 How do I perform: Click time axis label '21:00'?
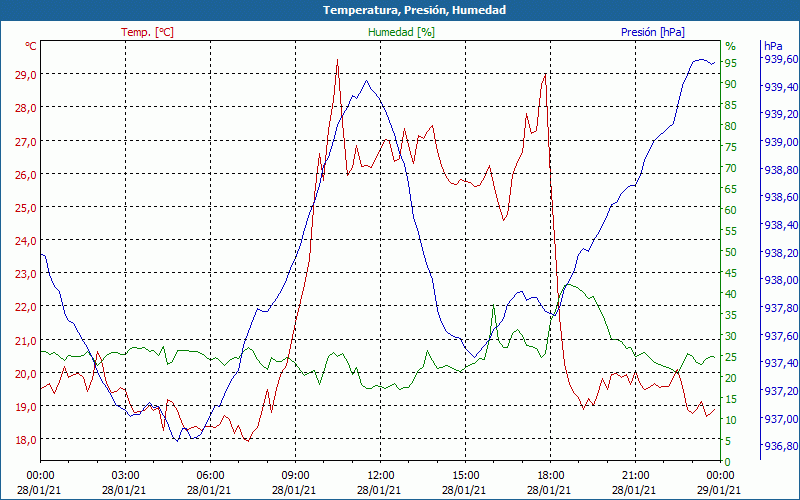click(x=636, y=475)
